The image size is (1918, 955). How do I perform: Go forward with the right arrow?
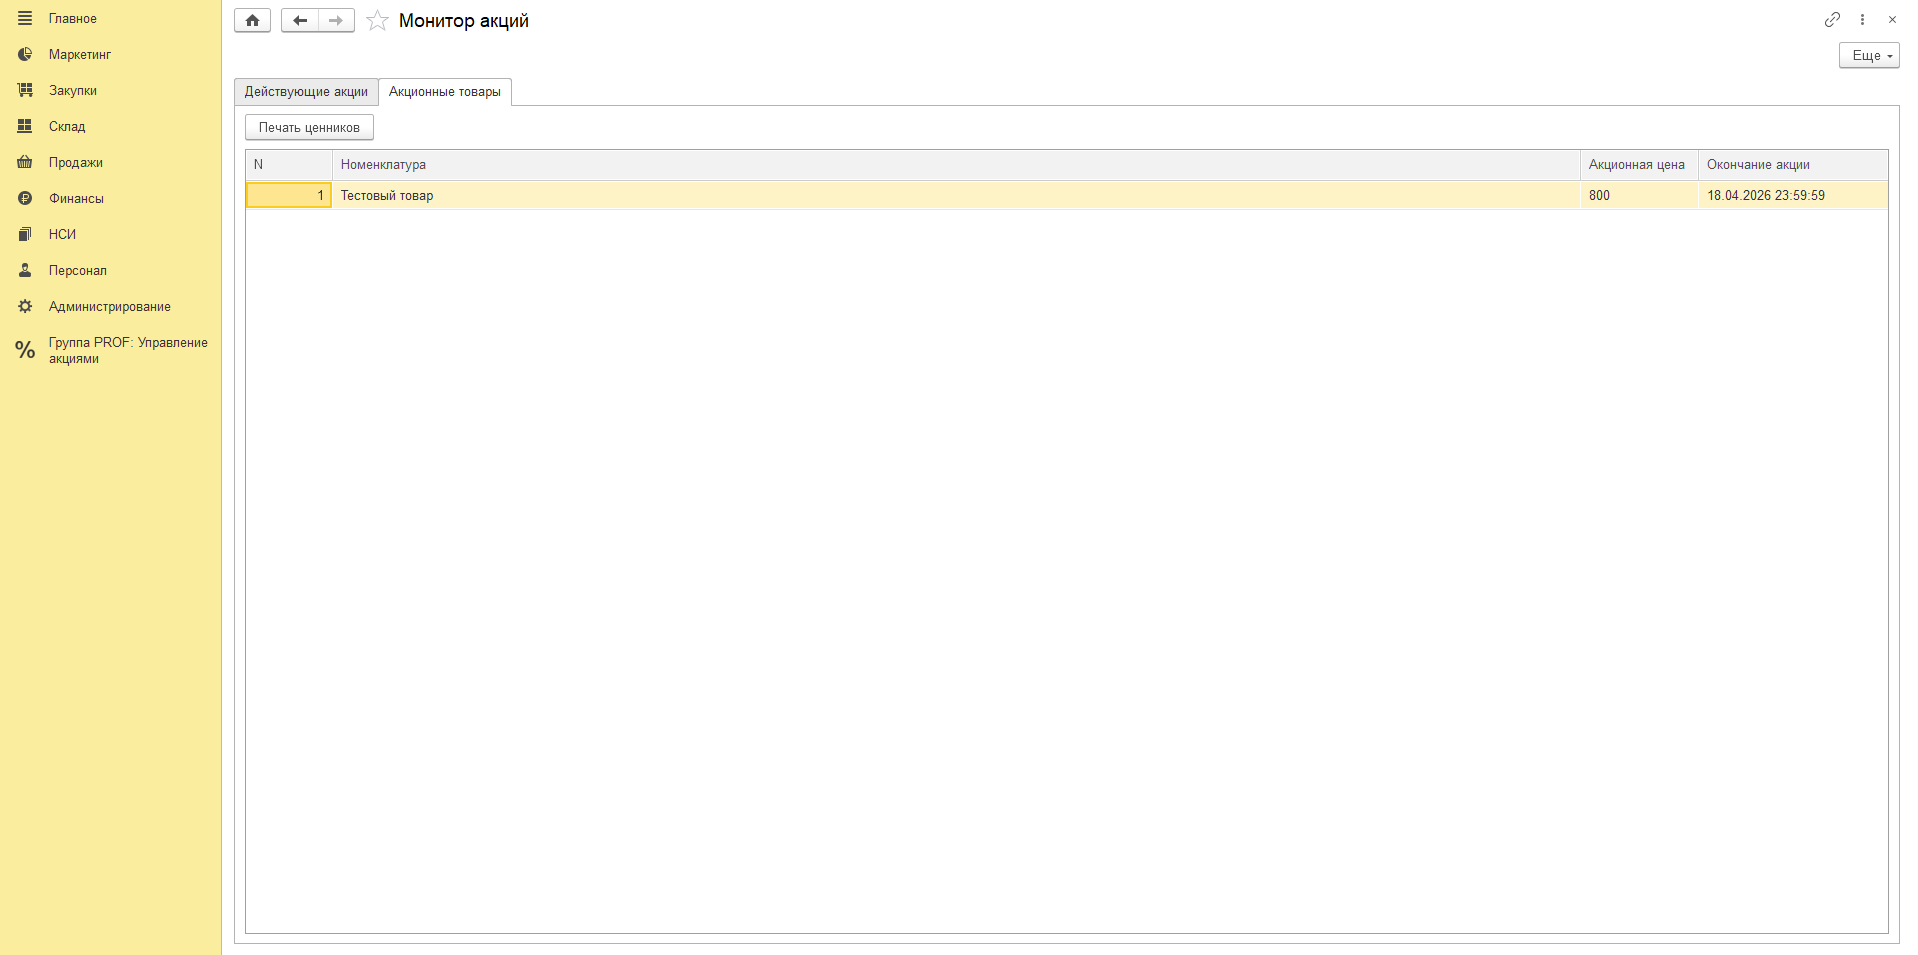(336, 20)
